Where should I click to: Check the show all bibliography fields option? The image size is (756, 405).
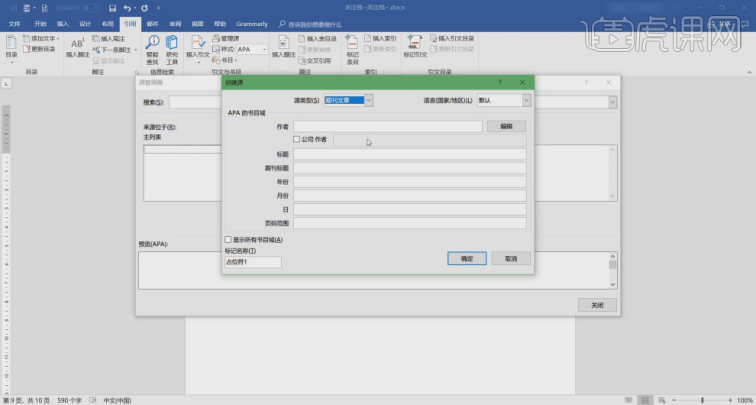click(228, 240)
